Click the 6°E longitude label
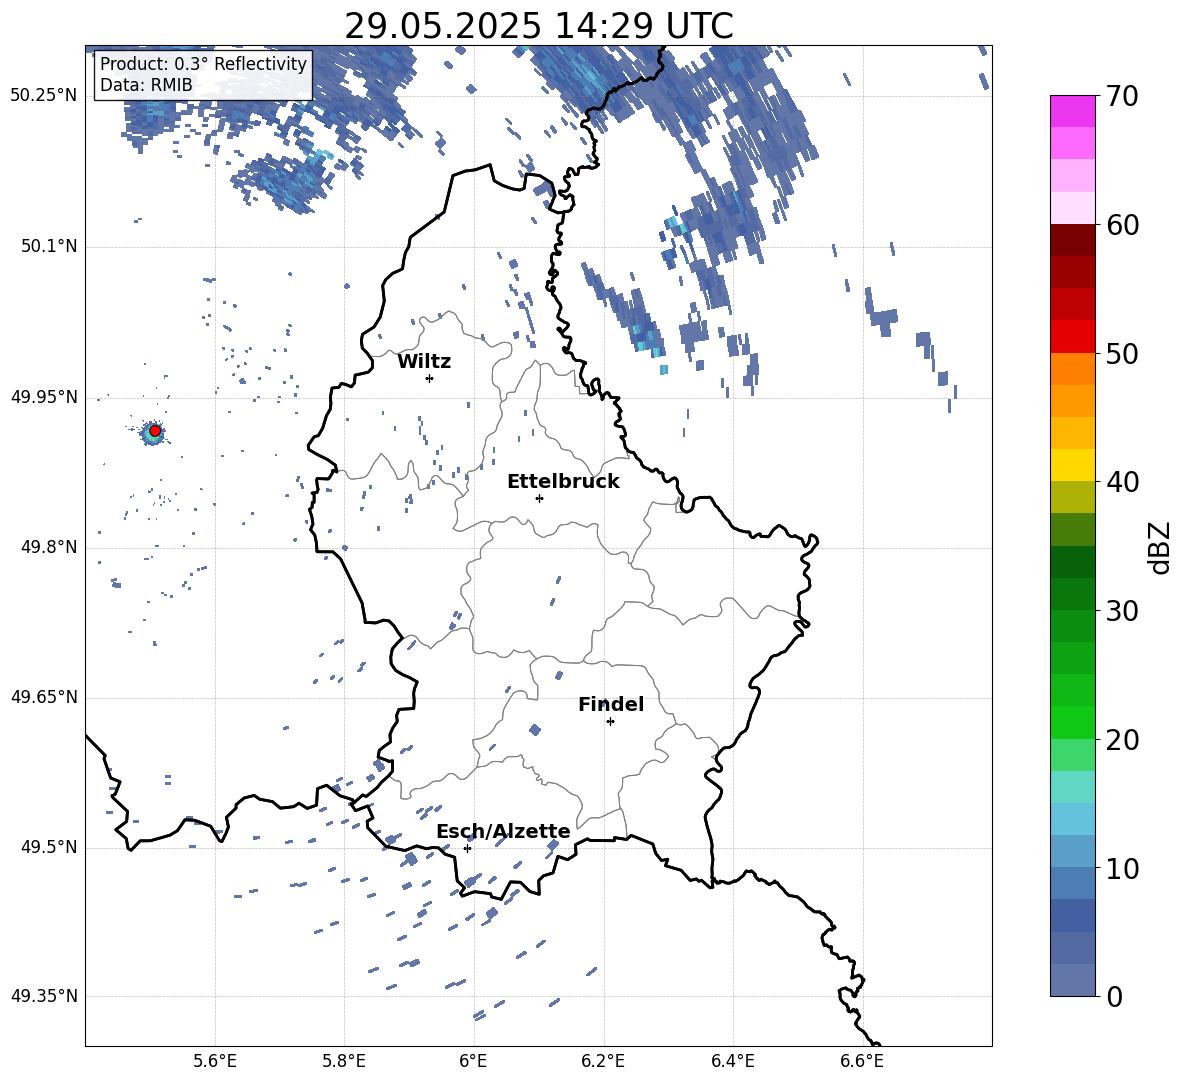The height and width of the screenshot is (1081, 1184). [x=473, y=1061]
